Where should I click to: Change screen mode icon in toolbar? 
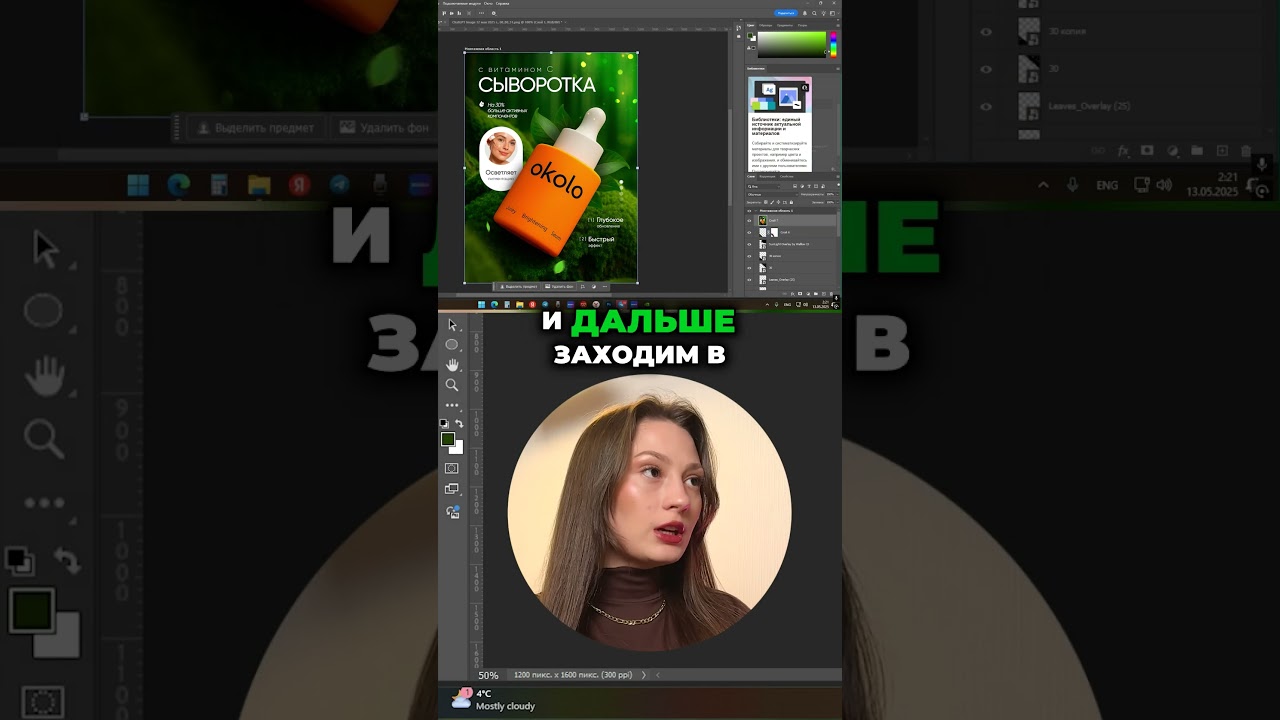tap(452, 489)
